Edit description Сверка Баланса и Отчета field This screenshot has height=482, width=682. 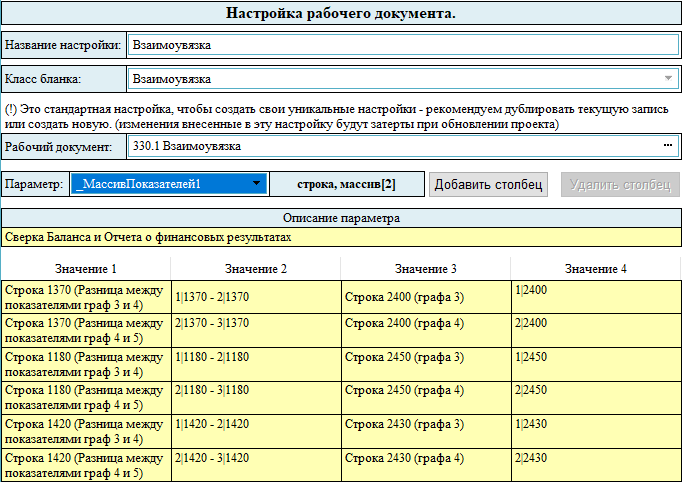coord(341,238)
